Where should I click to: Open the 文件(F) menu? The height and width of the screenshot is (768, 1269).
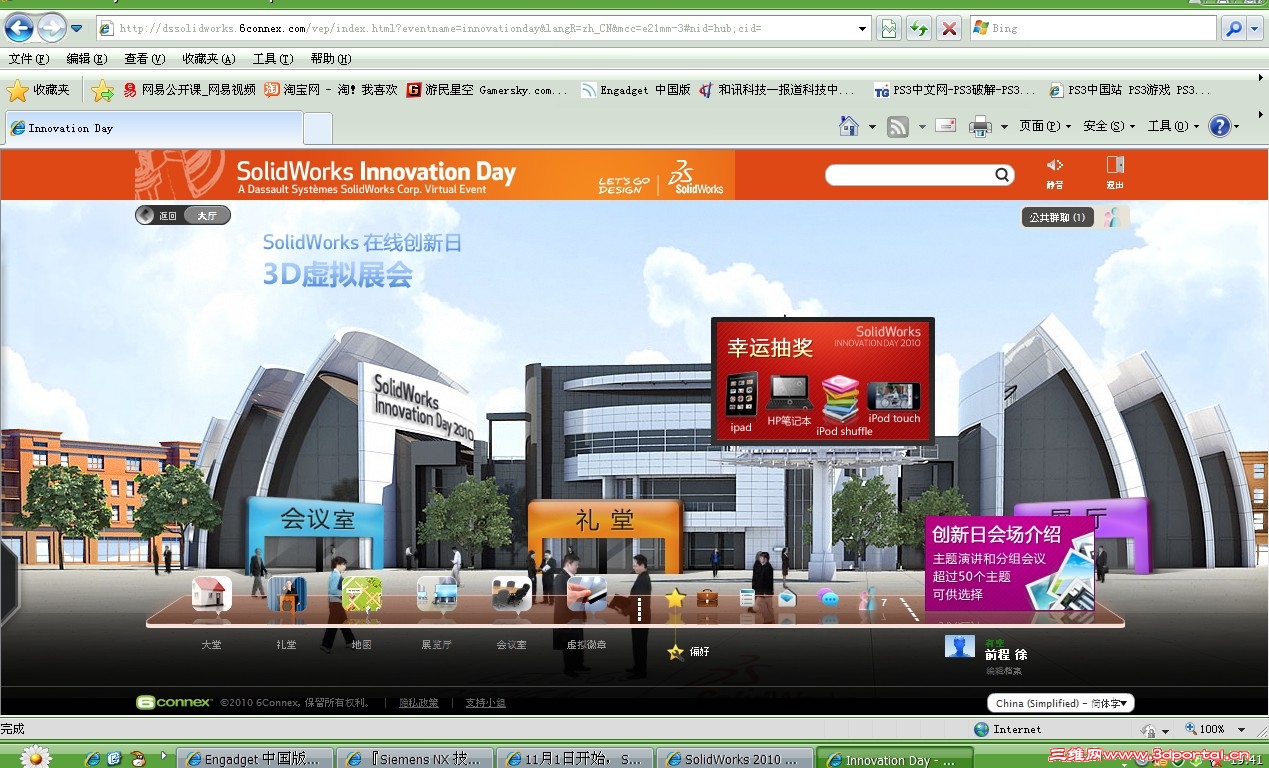pos(29,59)
